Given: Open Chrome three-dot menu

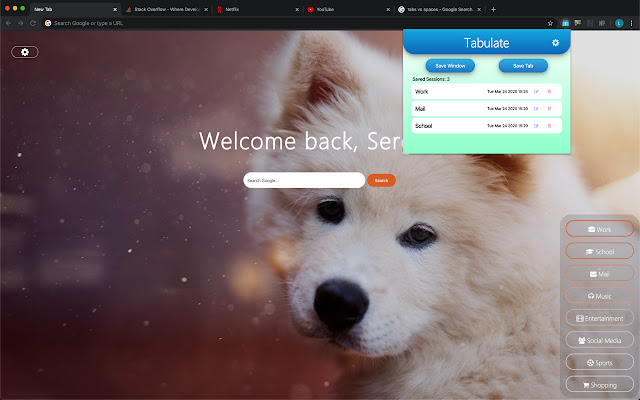Looking at the screenshot, I should (x=631, y=23).
